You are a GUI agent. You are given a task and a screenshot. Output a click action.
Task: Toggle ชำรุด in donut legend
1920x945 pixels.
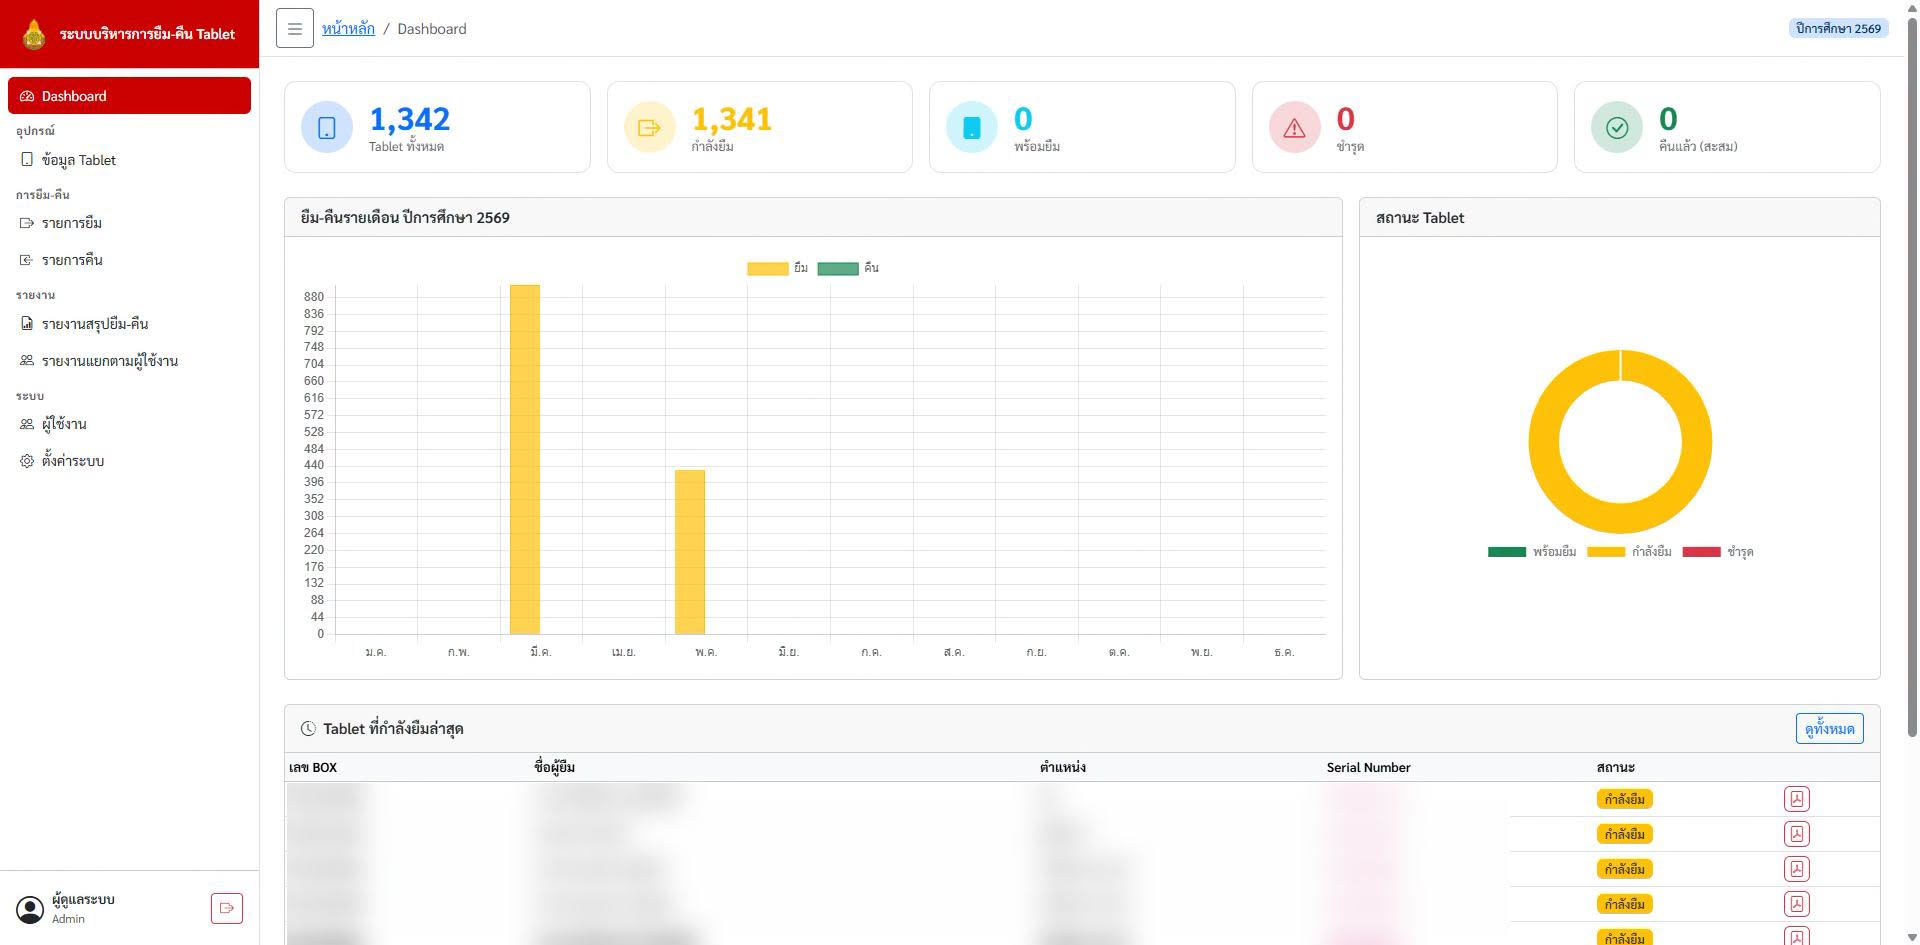(1718, 552)
